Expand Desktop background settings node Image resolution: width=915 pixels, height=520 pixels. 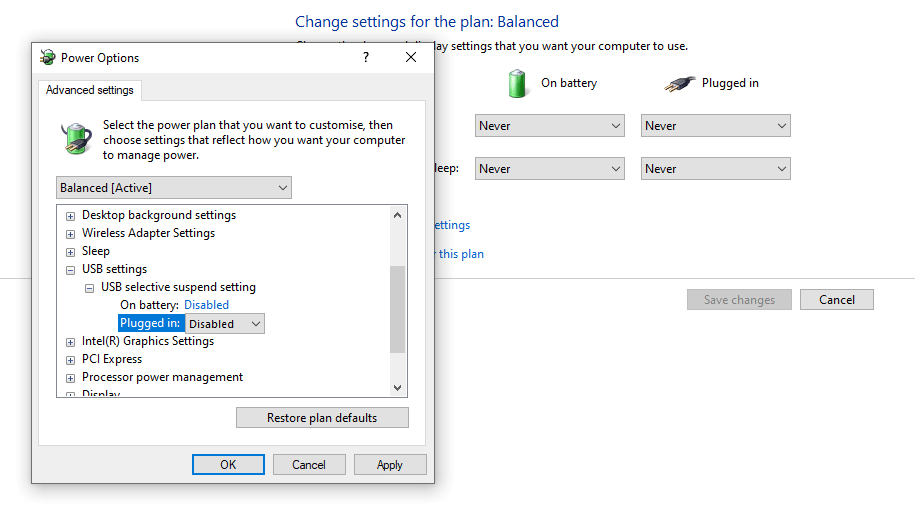coord(70,216)
